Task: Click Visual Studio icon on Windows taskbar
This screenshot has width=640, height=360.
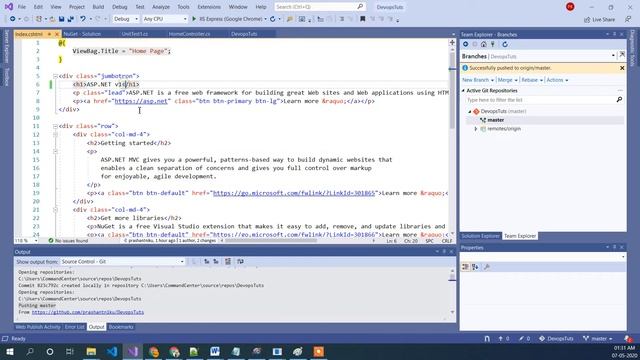Action: (133, 351)
